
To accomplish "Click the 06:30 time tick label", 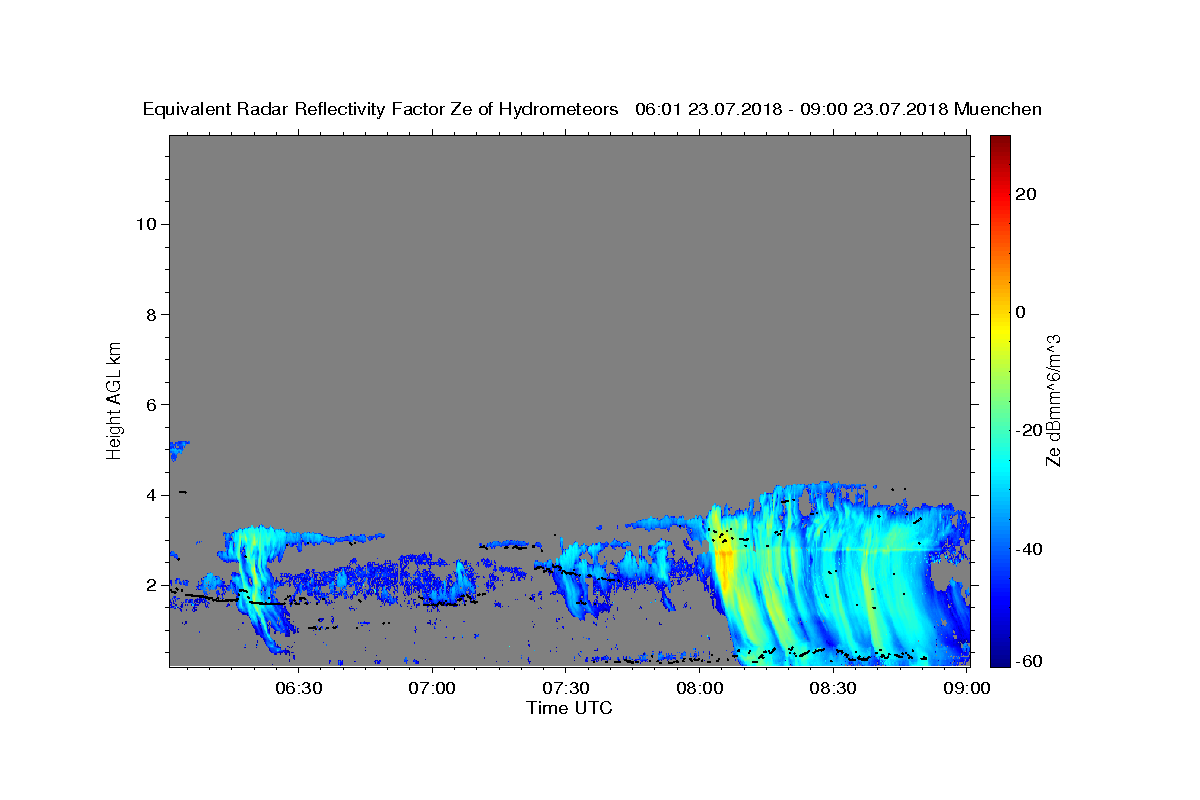I will (299, 689).
